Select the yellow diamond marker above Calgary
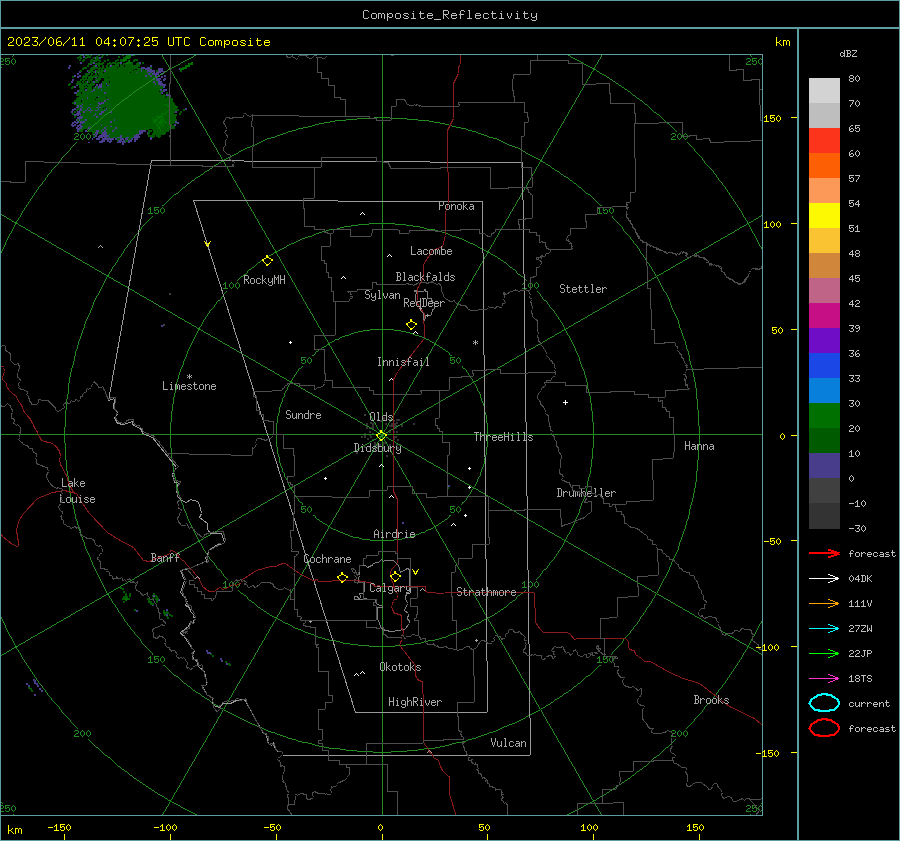900x841 pixels. tap(395, 576)
